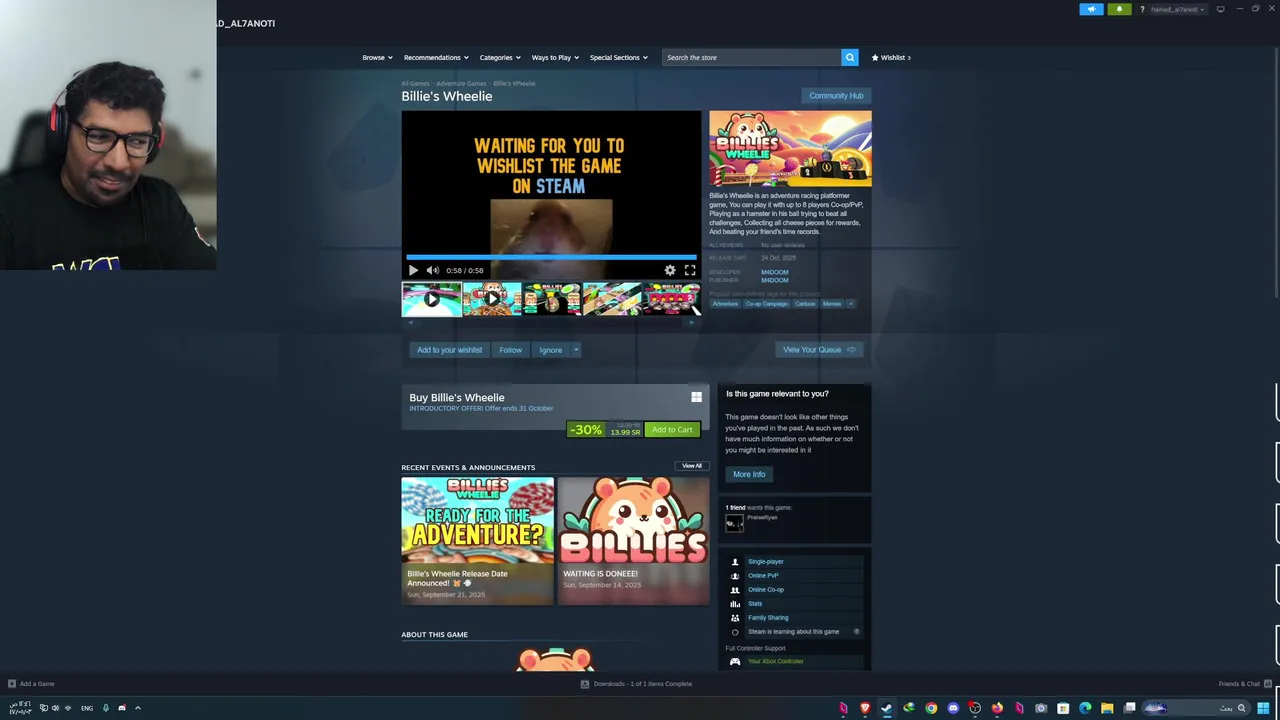Expand more tags plus button
The image size is (1280, 720).
pyautogui.click(x=851, y=304)
